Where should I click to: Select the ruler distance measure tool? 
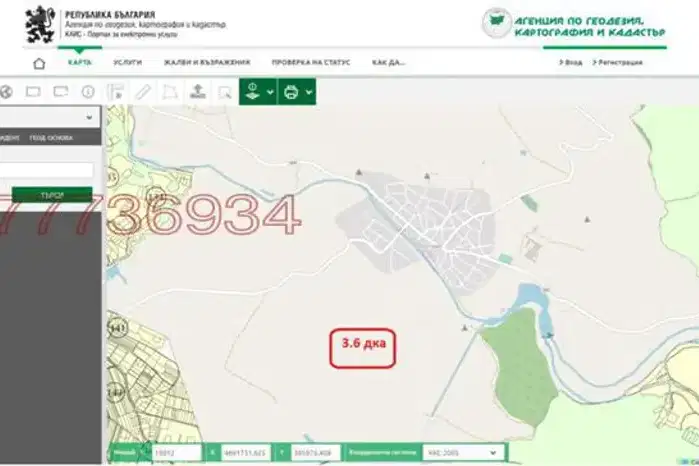click(143, 92)
